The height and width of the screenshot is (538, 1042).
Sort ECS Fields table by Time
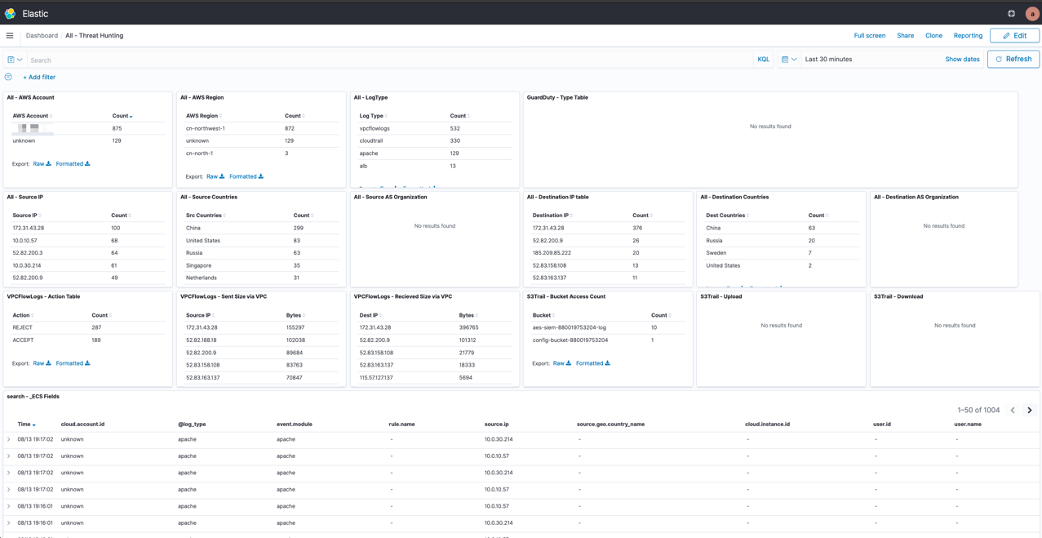click(27, 423)
